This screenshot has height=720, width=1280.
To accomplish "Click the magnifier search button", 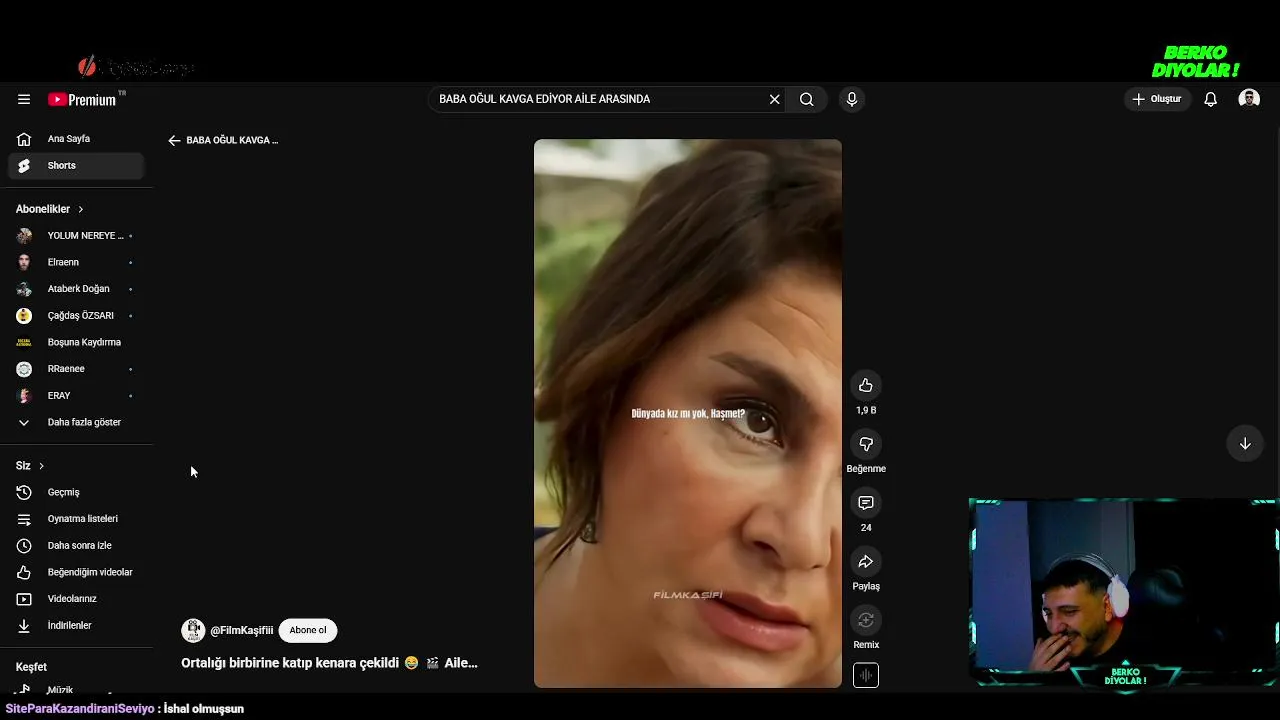I will [x=807, y=99].
